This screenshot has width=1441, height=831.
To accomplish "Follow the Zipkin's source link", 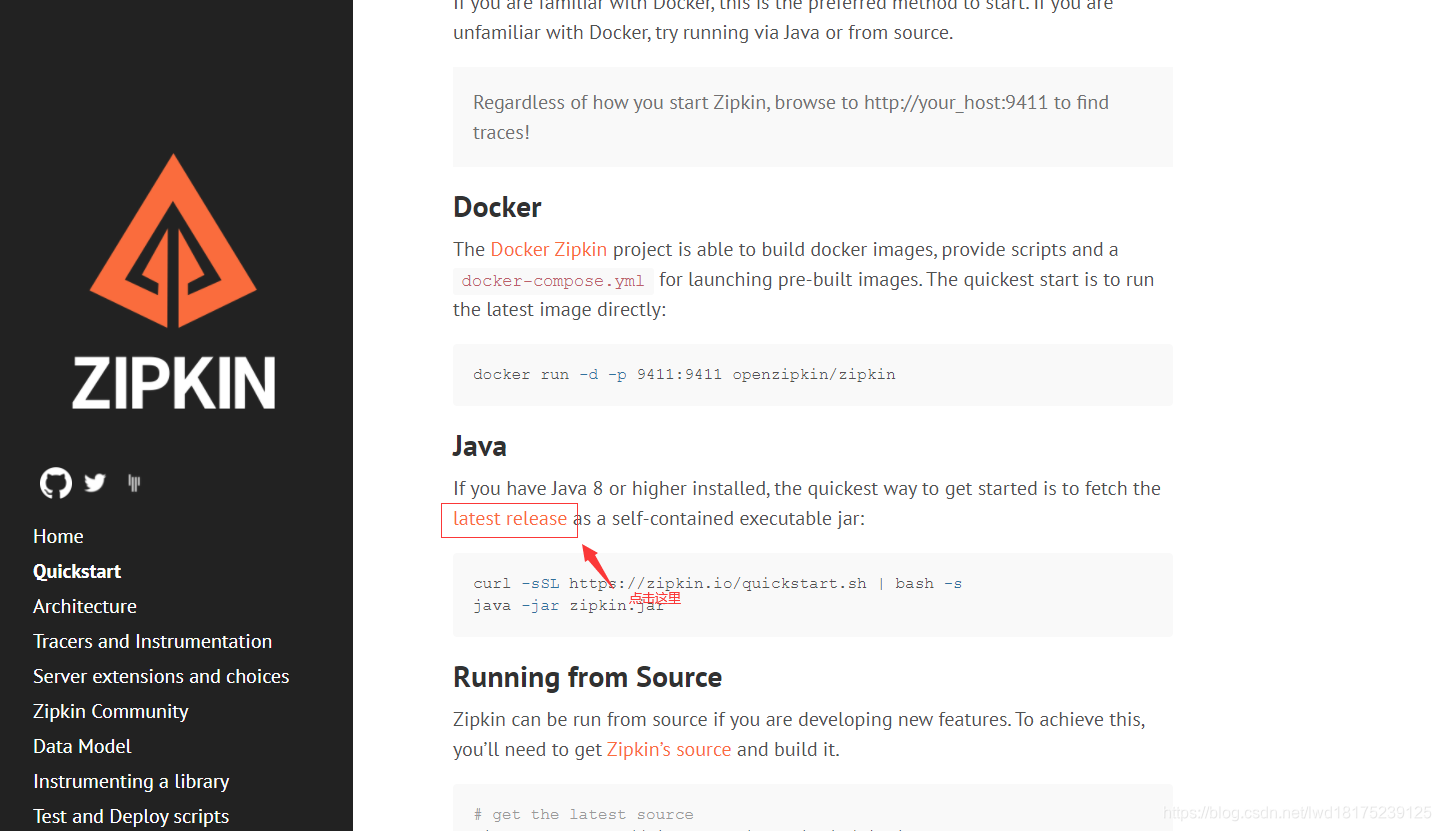I will [669, 749].
